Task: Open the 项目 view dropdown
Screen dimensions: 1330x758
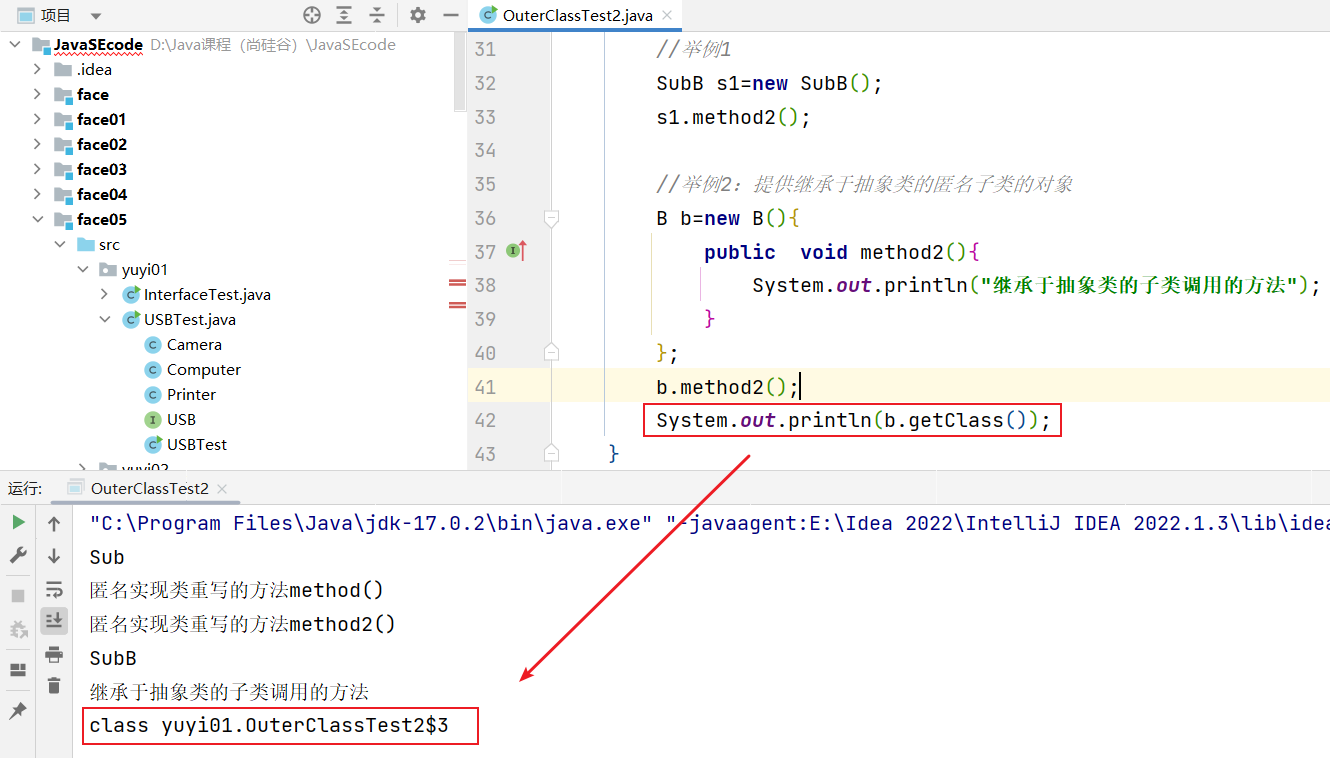Action: 96,16
